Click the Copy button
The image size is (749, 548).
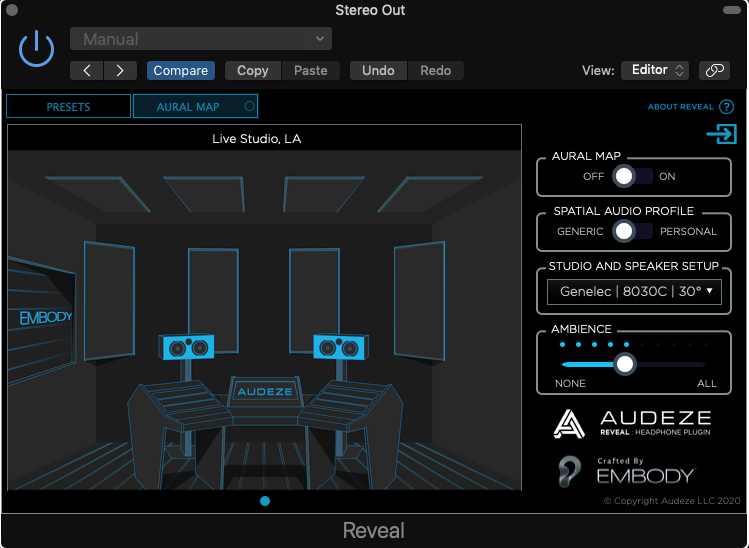pyautogui.click(x=253, y=71)
